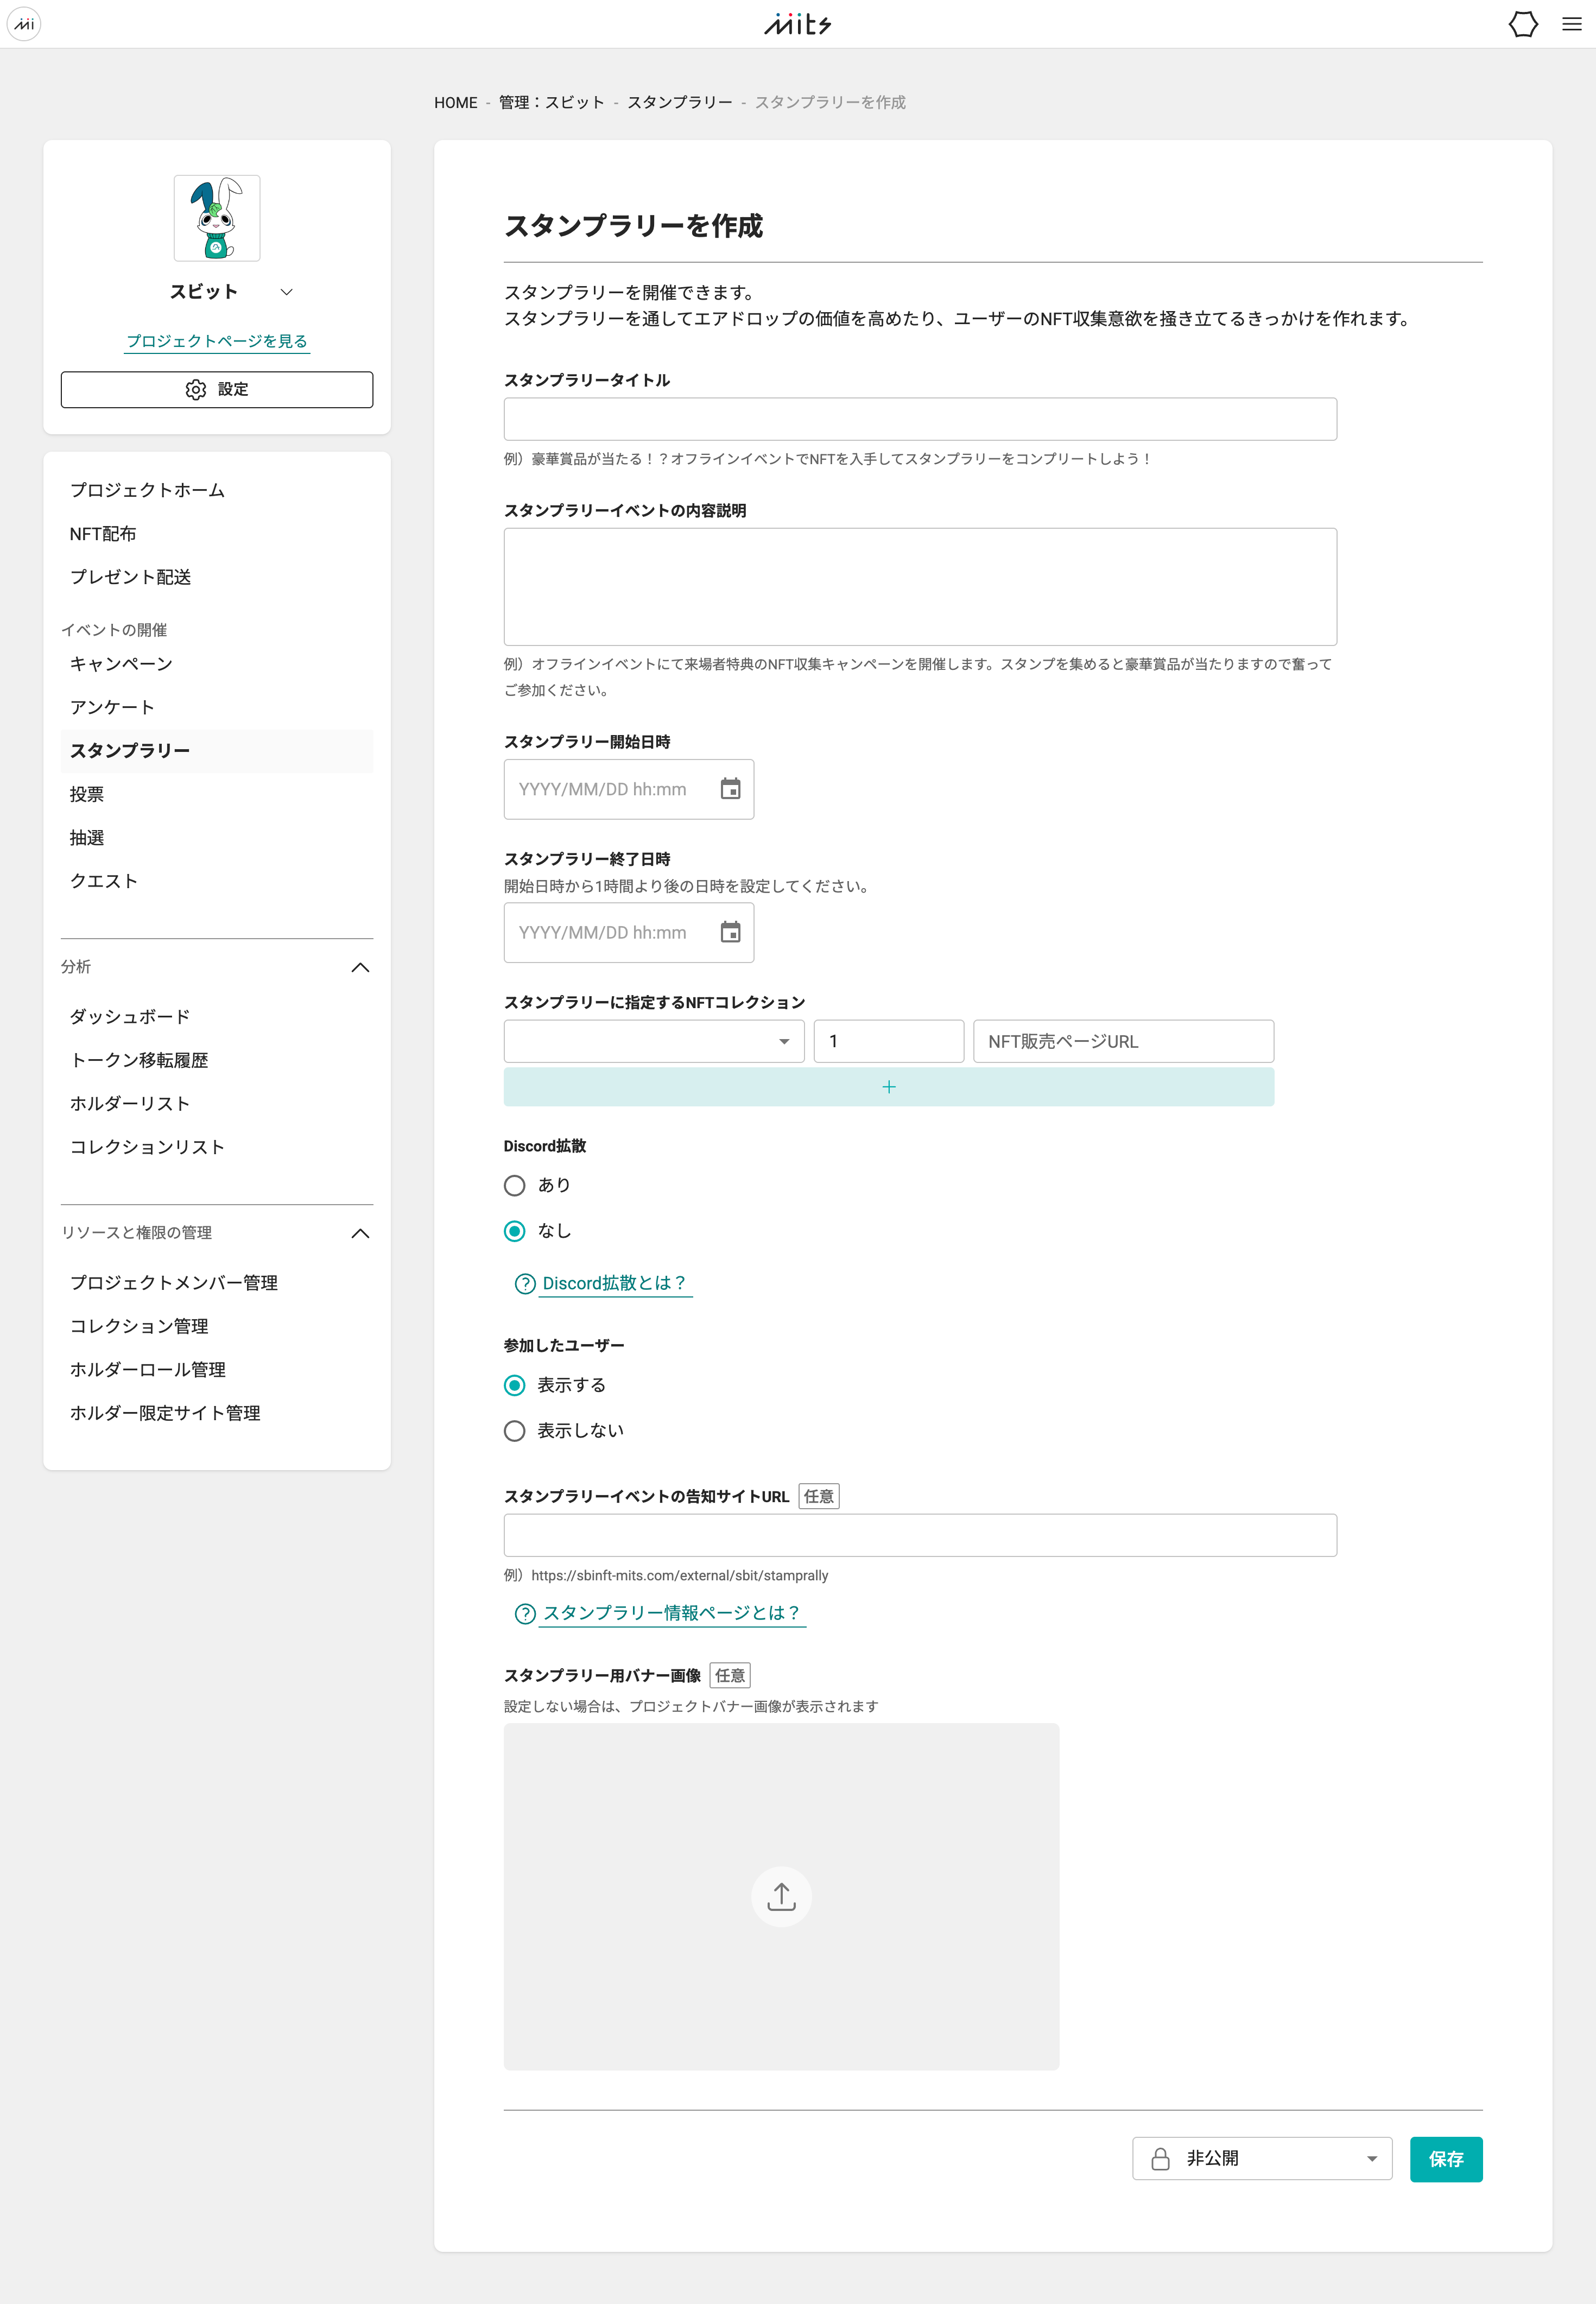Expand the スピット project switcher chevron
1596x2304 pixels.
[x=287, y=292]
